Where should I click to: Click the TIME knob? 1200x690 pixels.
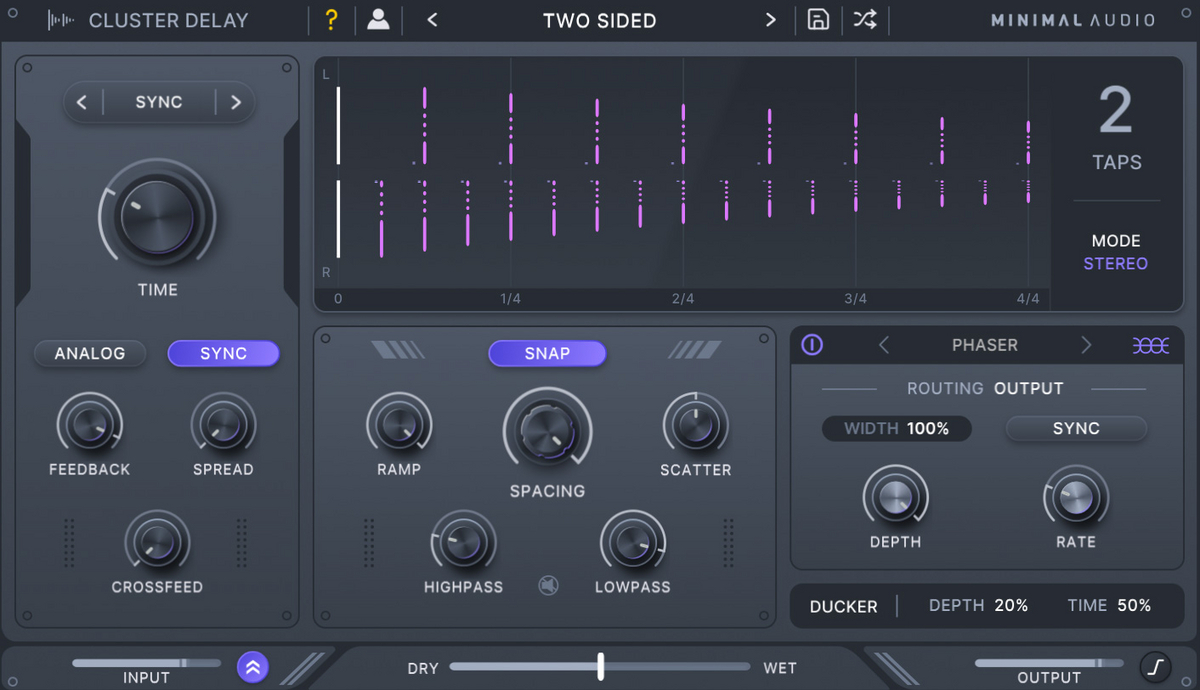point(157,216)
